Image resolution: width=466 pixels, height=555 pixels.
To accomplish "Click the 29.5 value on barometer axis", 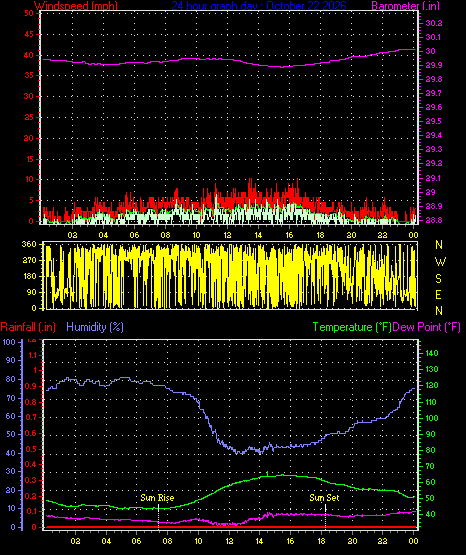I will (x=434, y=121).
